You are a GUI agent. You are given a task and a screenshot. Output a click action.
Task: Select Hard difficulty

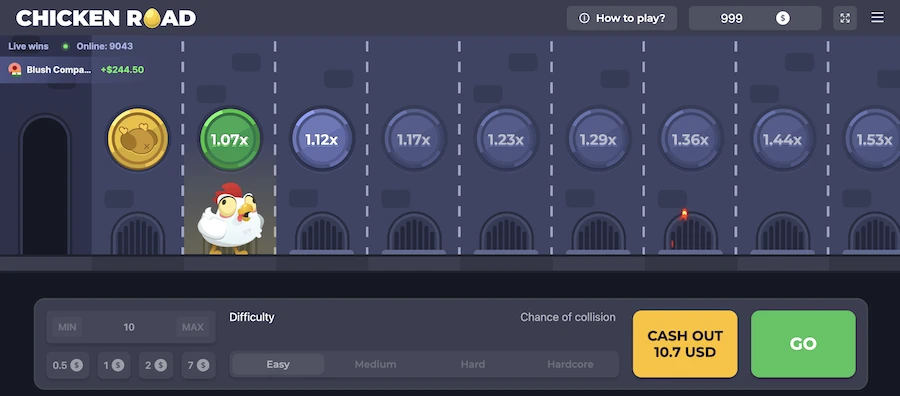[x=473, y=364]
